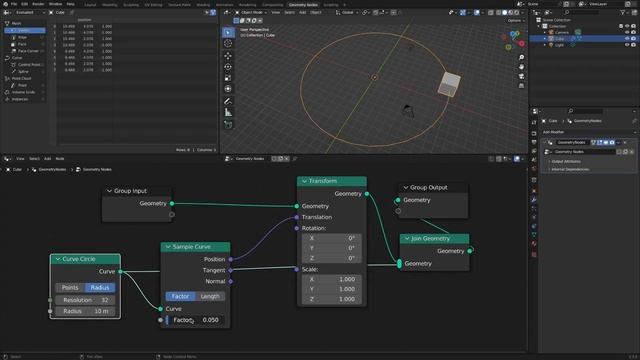Image resolution: width=640 pixels, height=360 pixels.
Task: Select the Measure tool in the viewport
Action: (228, 112)
